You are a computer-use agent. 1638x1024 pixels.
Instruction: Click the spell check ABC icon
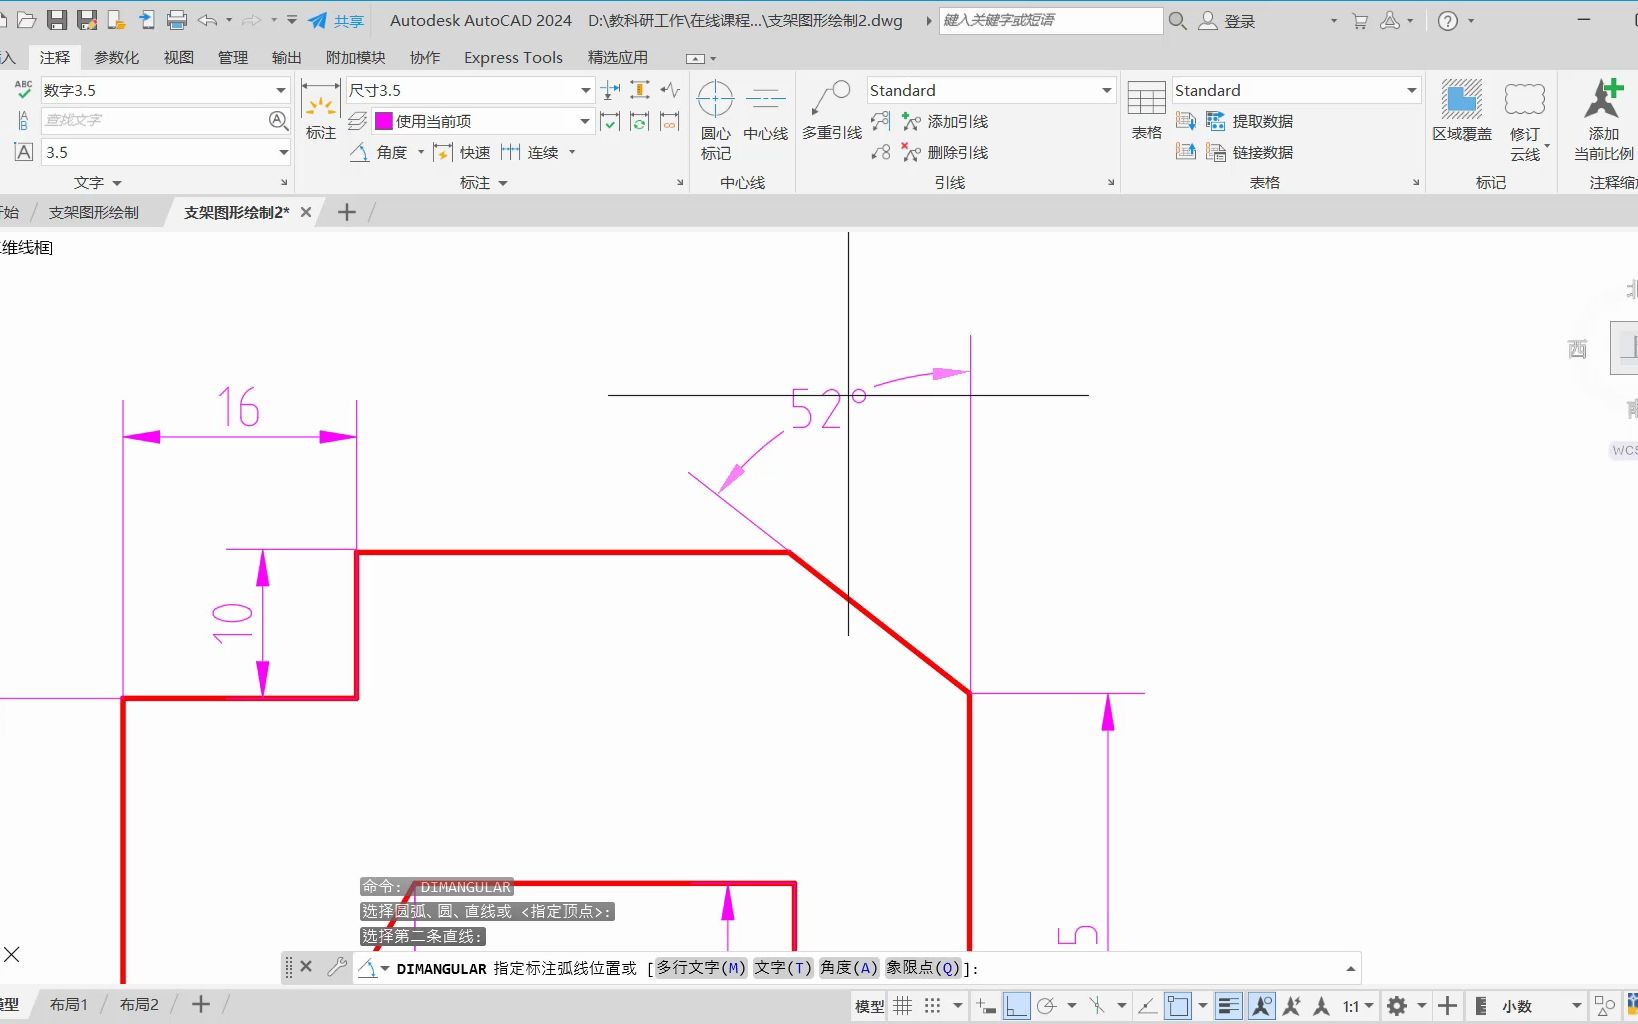pos(23,90)
